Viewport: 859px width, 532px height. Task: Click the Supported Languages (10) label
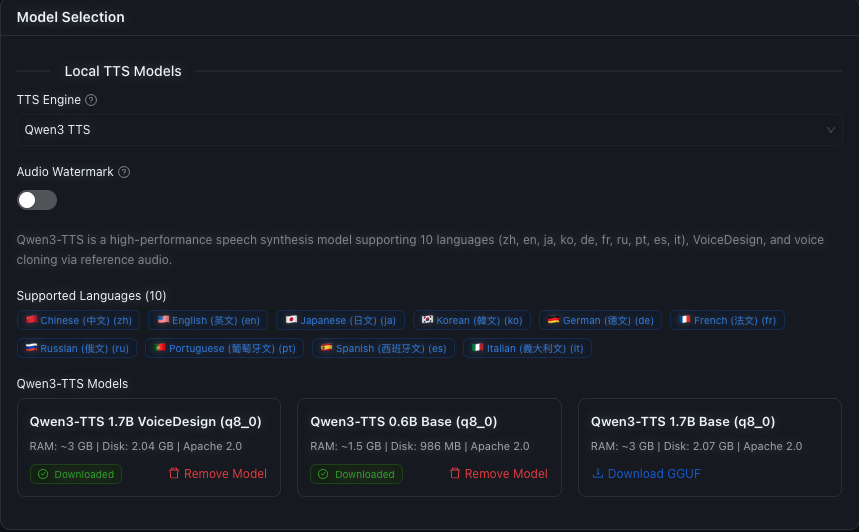tap(91, 296)
